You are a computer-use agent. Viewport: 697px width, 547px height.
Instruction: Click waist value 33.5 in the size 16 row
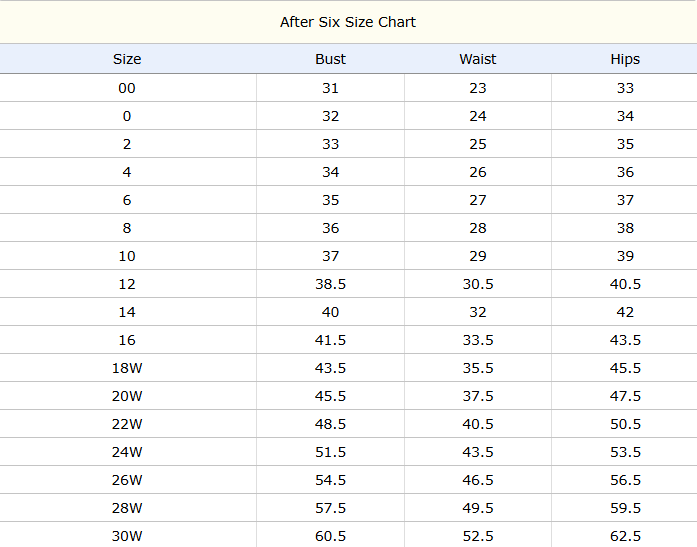click(478, 340)
